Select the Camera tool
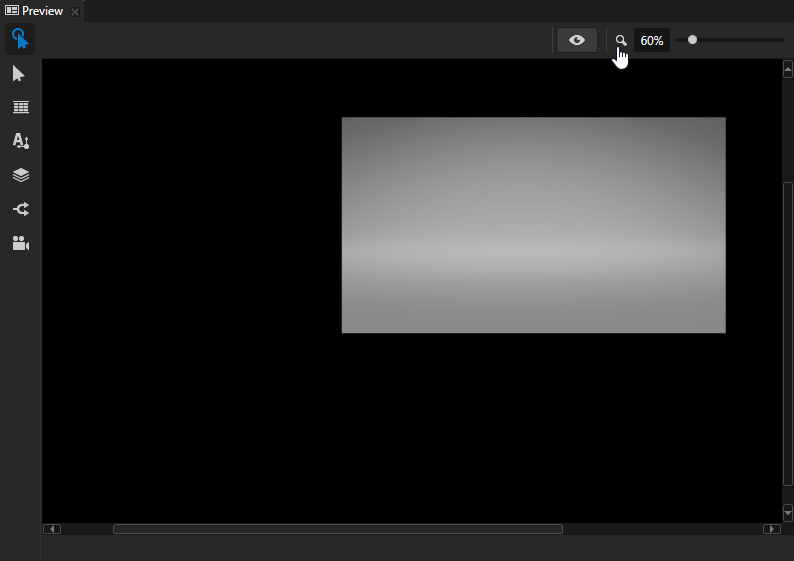This screenshot has height=561, width=794. pyautogui.click(x=20, y=243)
